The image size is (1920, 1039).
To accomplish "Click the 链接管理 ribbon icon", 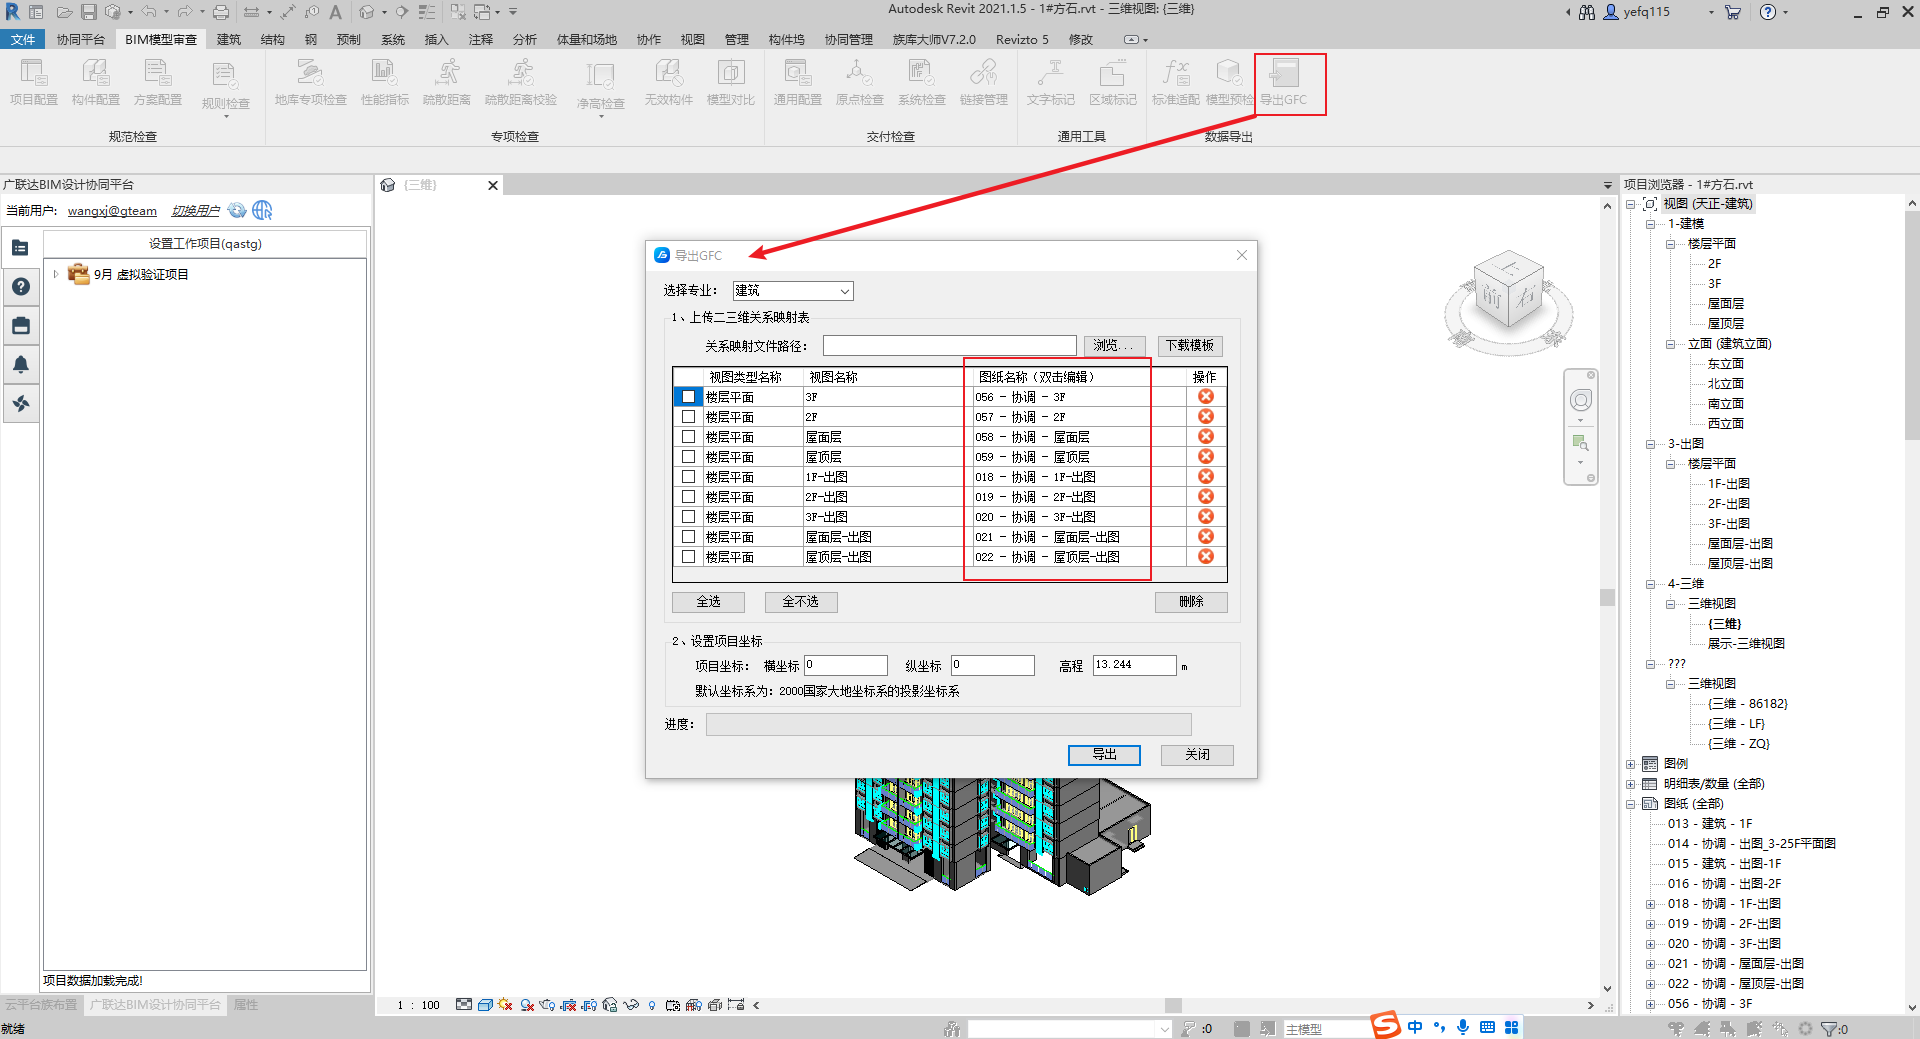I will click(984, 82).
